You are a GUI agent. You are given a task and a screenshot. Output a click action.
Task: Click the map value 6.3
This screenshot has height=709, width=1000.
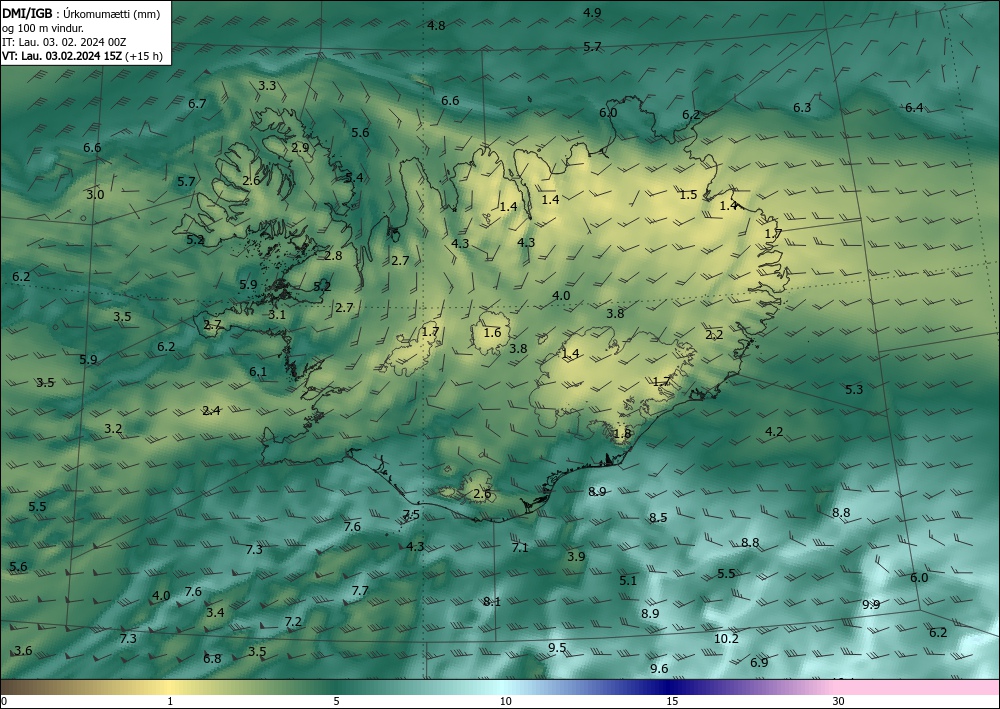coord(802,108)
